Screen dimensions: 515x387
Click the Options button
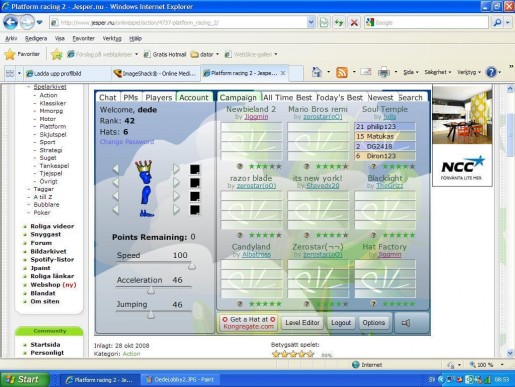[x=374, y=323]
